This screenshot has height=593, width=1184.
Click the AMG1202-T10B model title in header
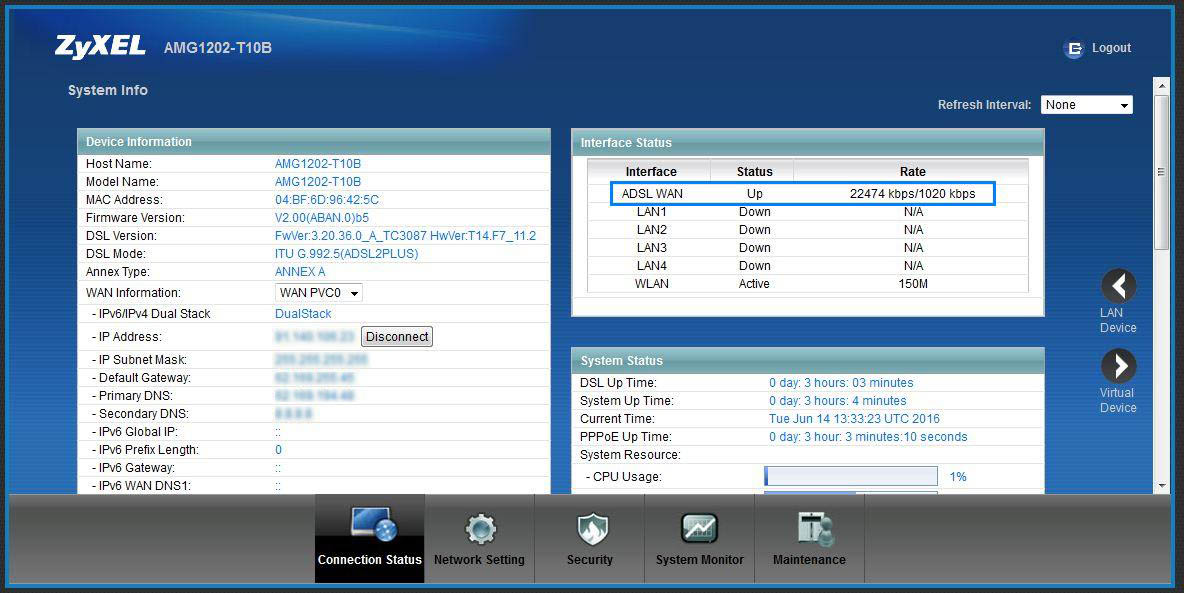click(x=217, y=48)
